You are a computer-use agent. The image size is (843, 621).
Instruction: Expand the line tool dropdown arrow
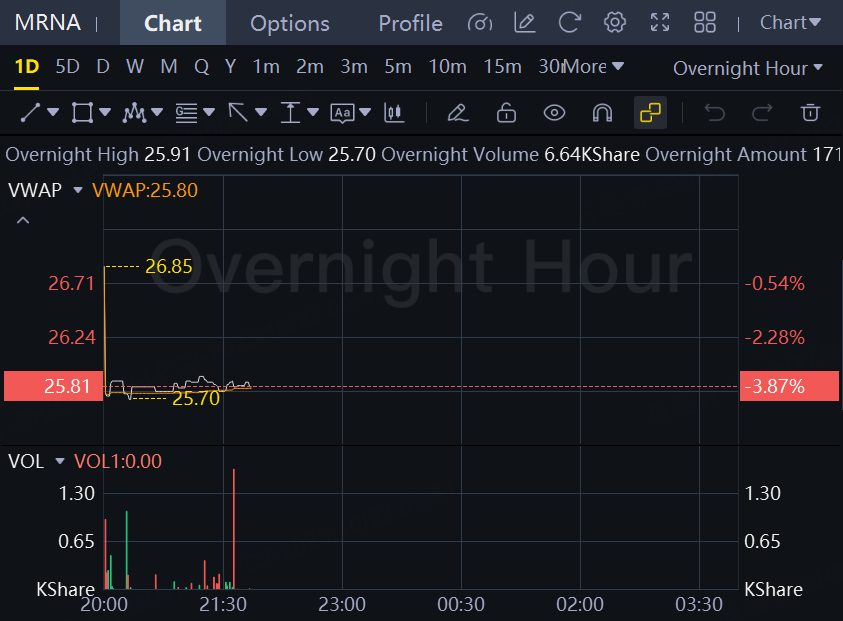pos(53,112)
